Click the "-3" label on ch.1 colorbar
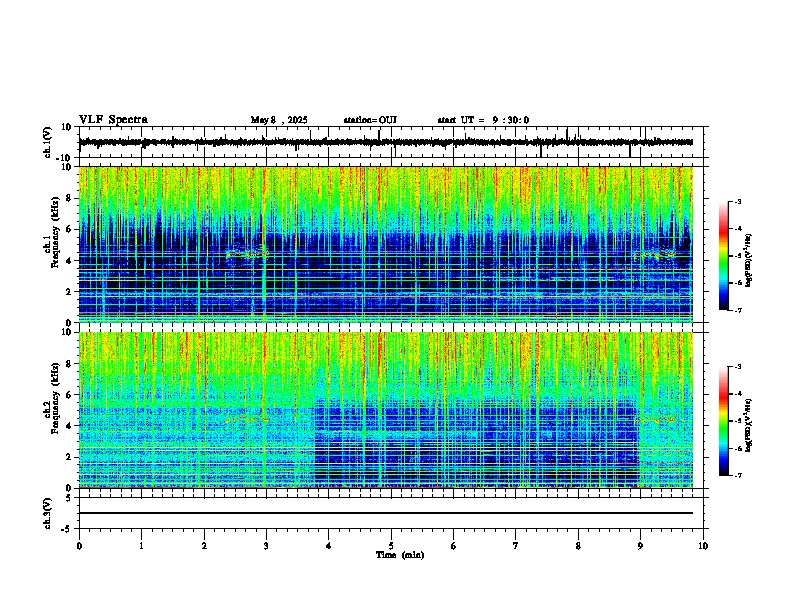The width and height of the screenshot is (792, 612). tap(737, 202)
